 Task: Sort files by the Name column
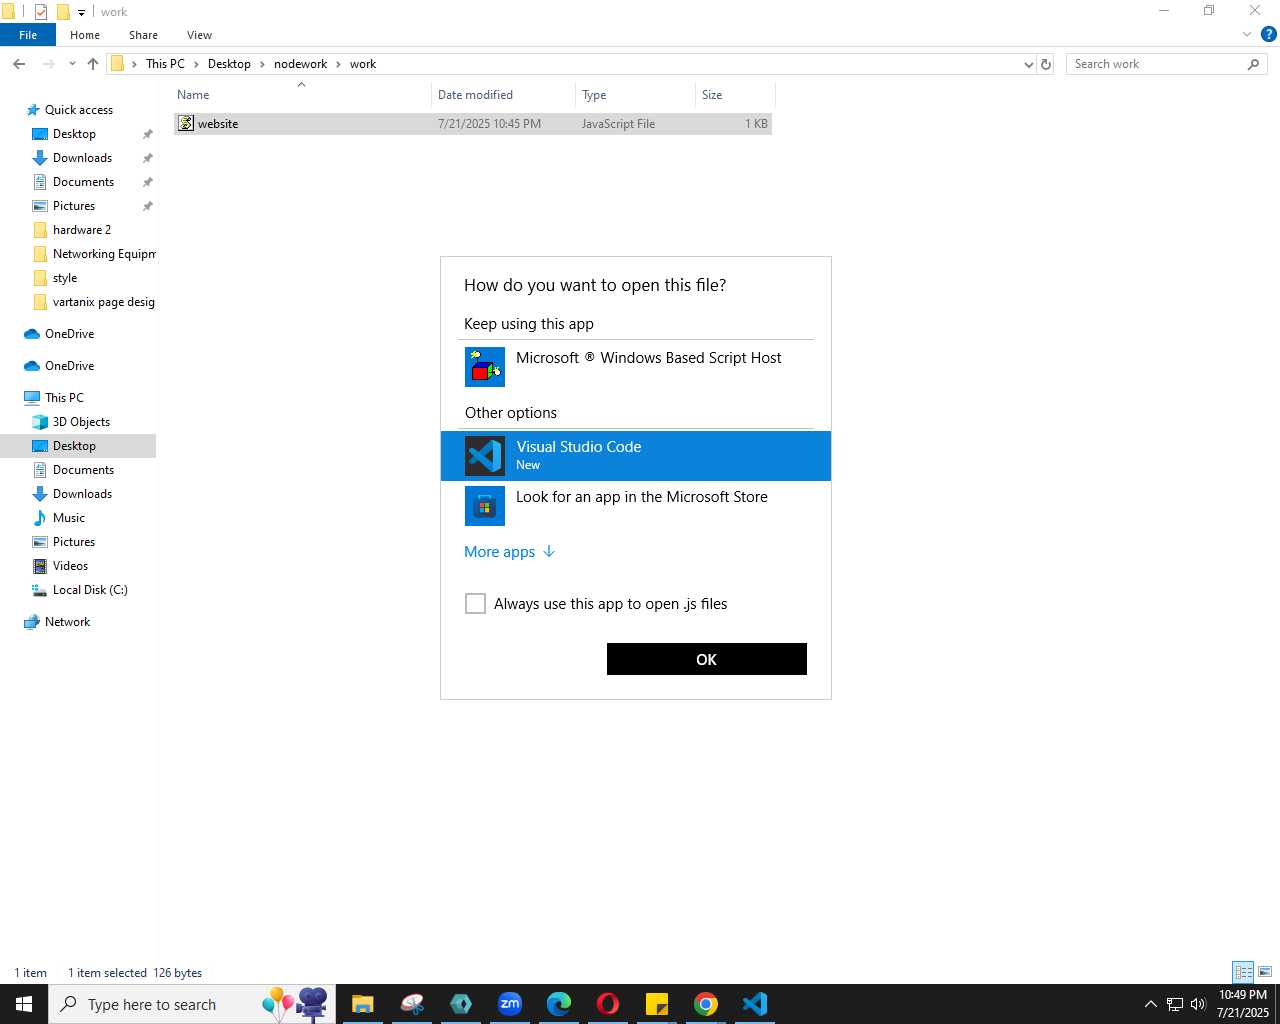tap(300, 95)
